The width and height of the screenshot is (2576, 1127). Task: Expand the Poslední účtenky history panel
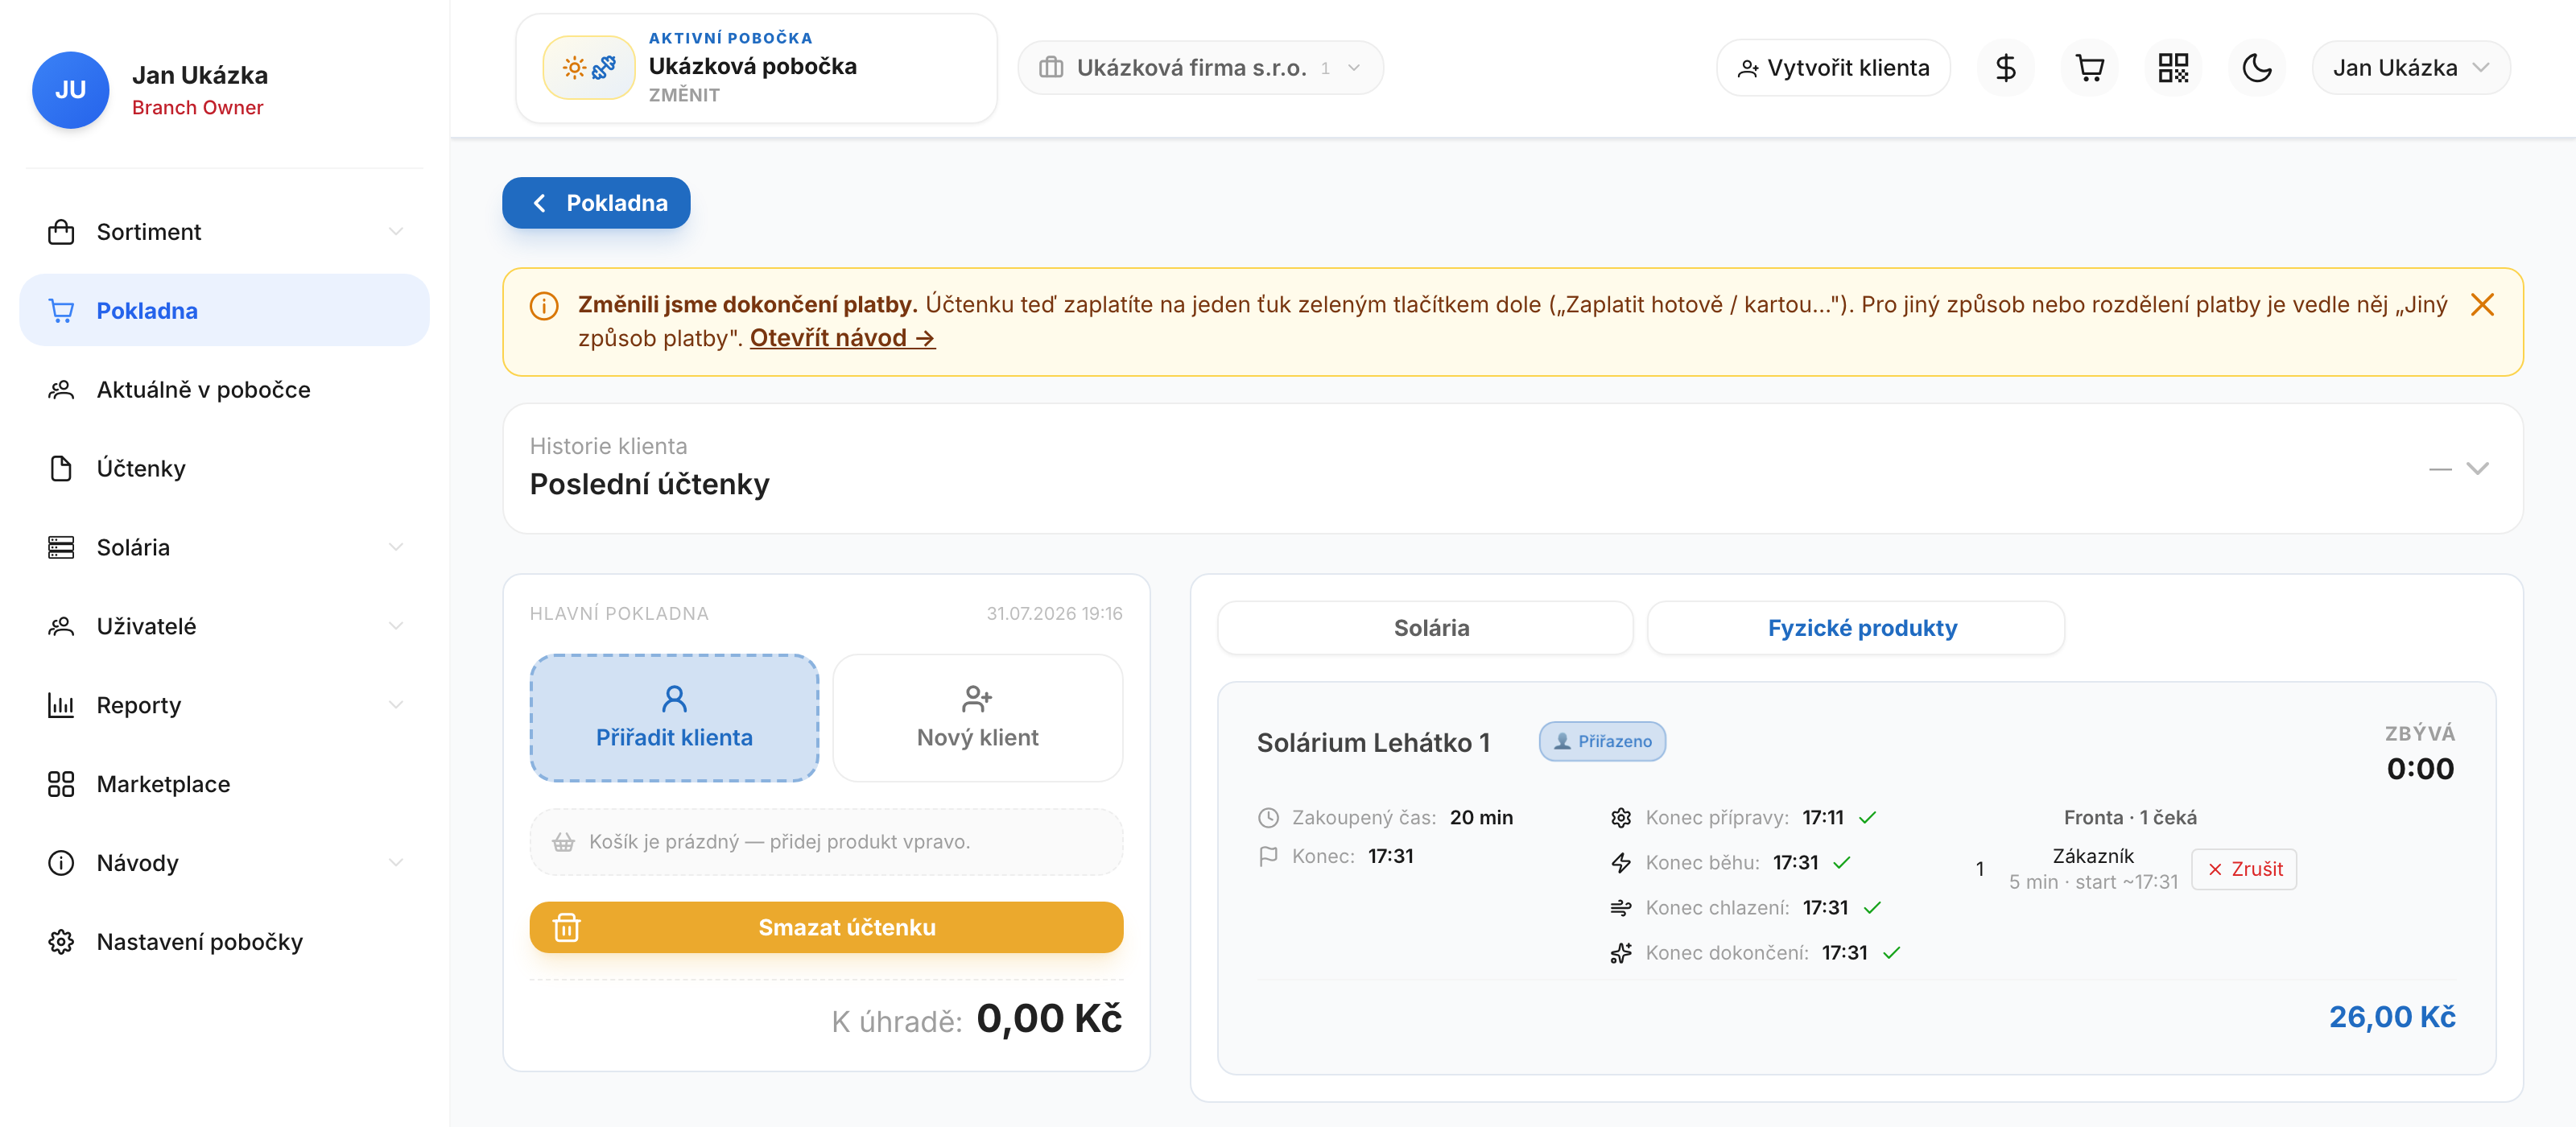click(x=2477, y=469)
